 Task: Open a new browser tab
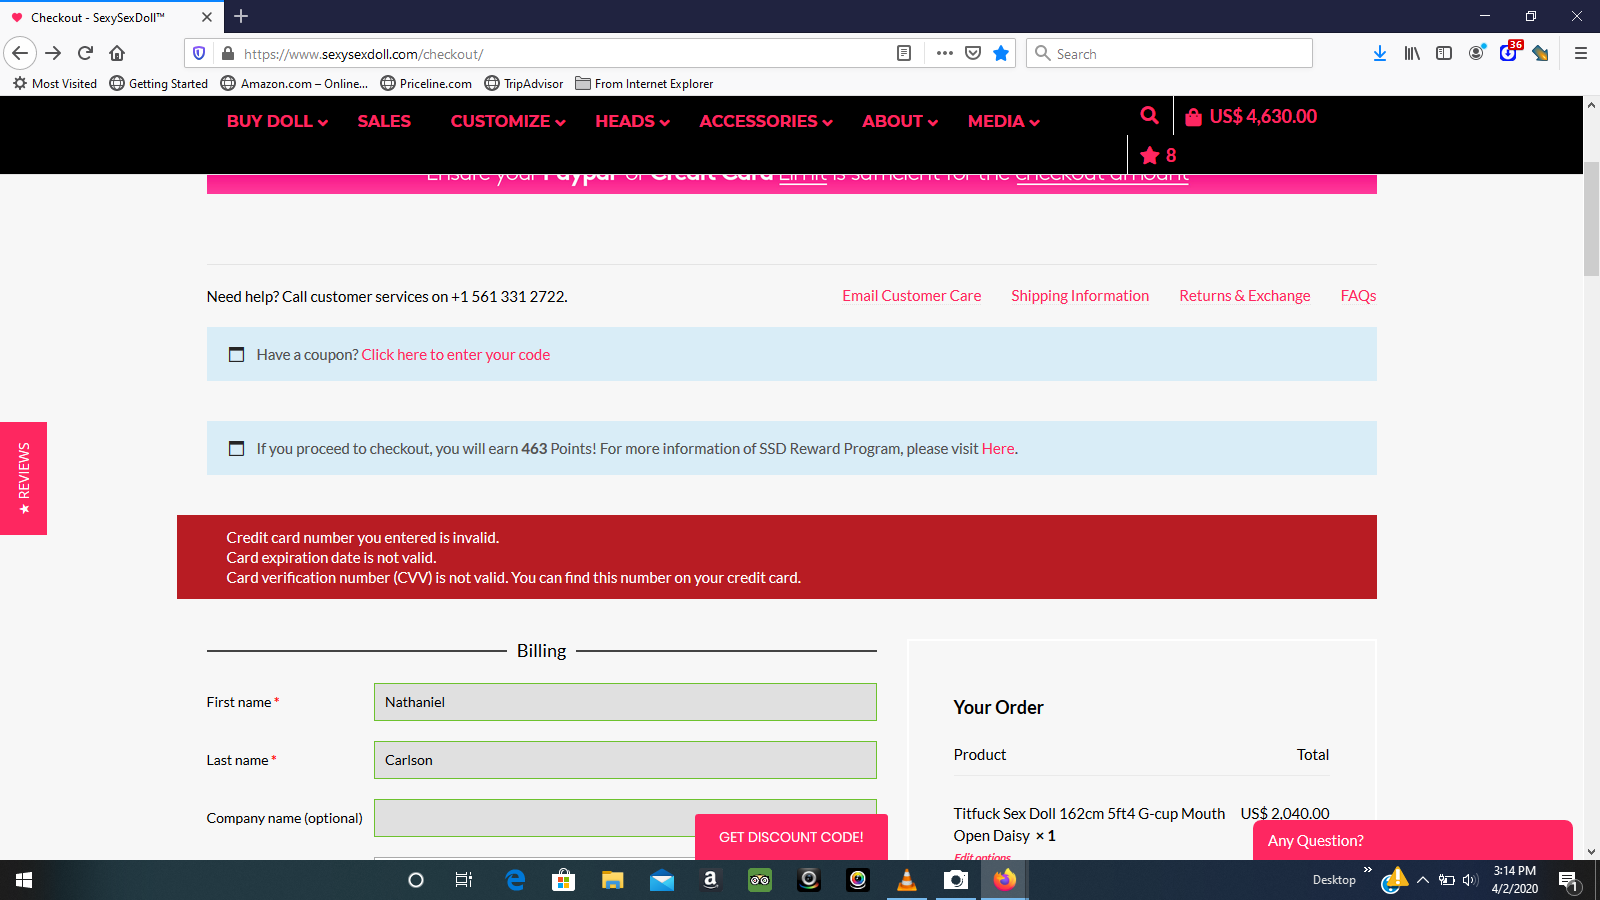pyautogui.click(x=241, y=16)
